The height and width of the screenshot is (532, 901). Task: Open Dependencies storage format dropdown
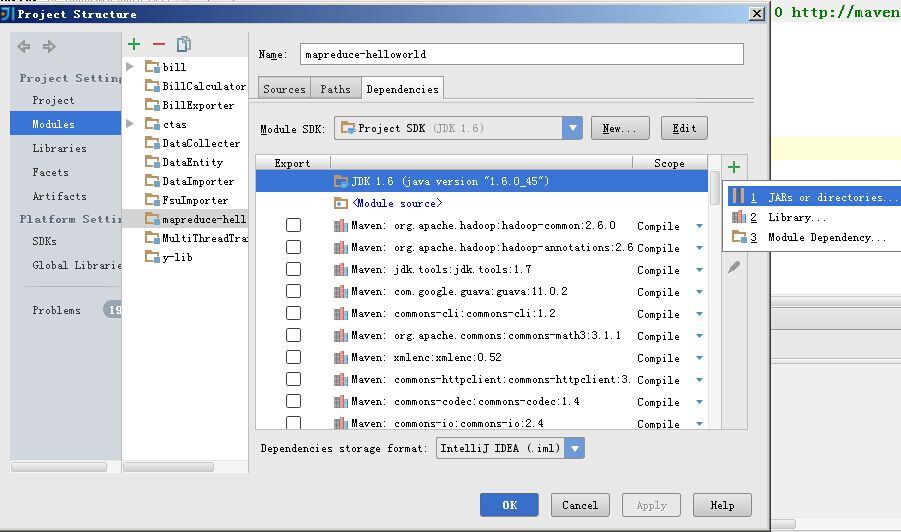[574, 448]
